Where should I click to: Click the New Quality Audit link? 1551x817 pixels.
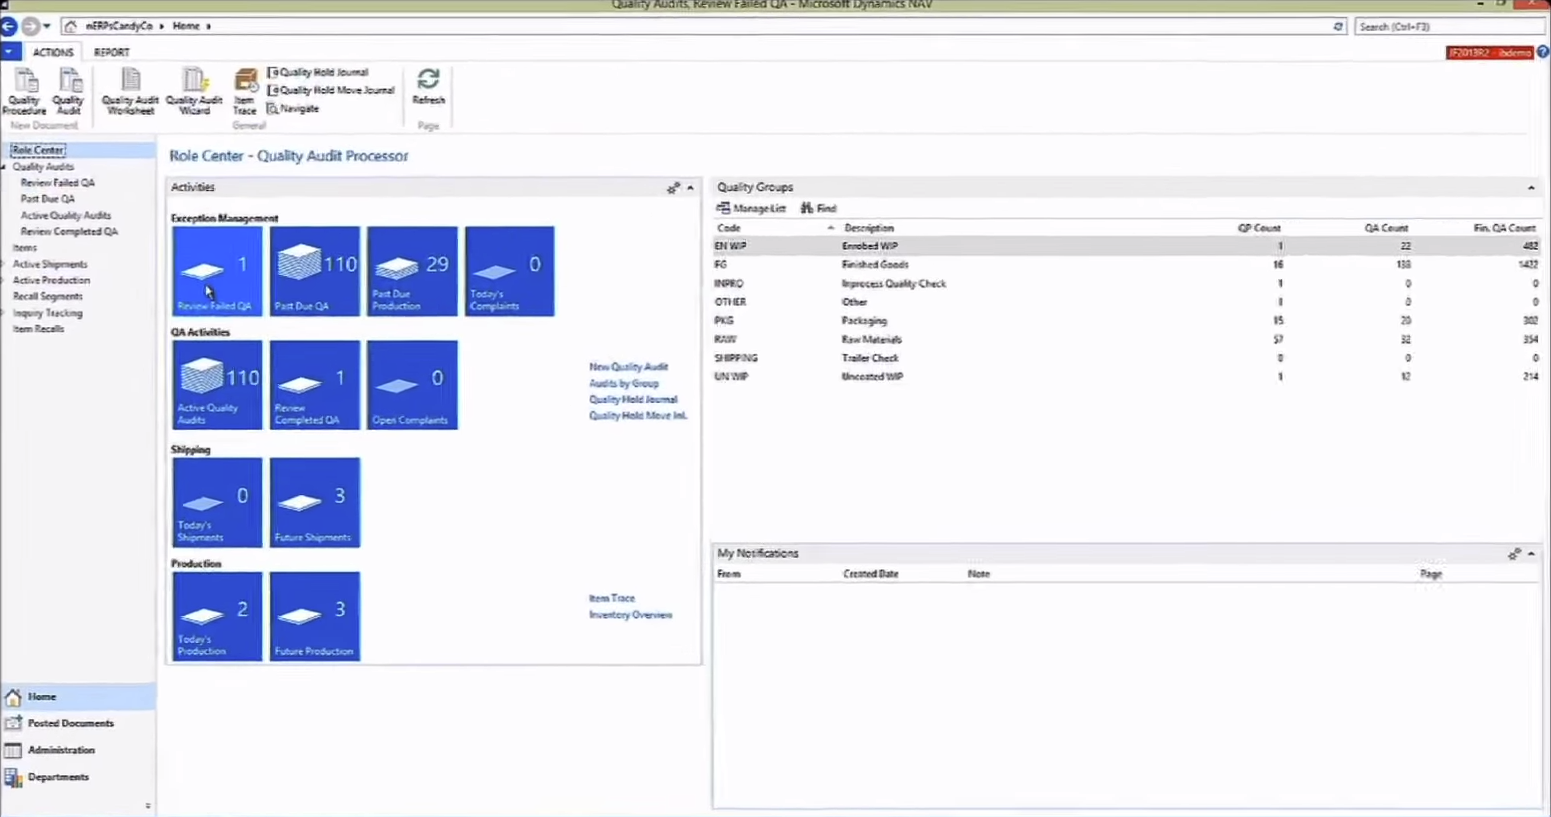pos(628,367)
